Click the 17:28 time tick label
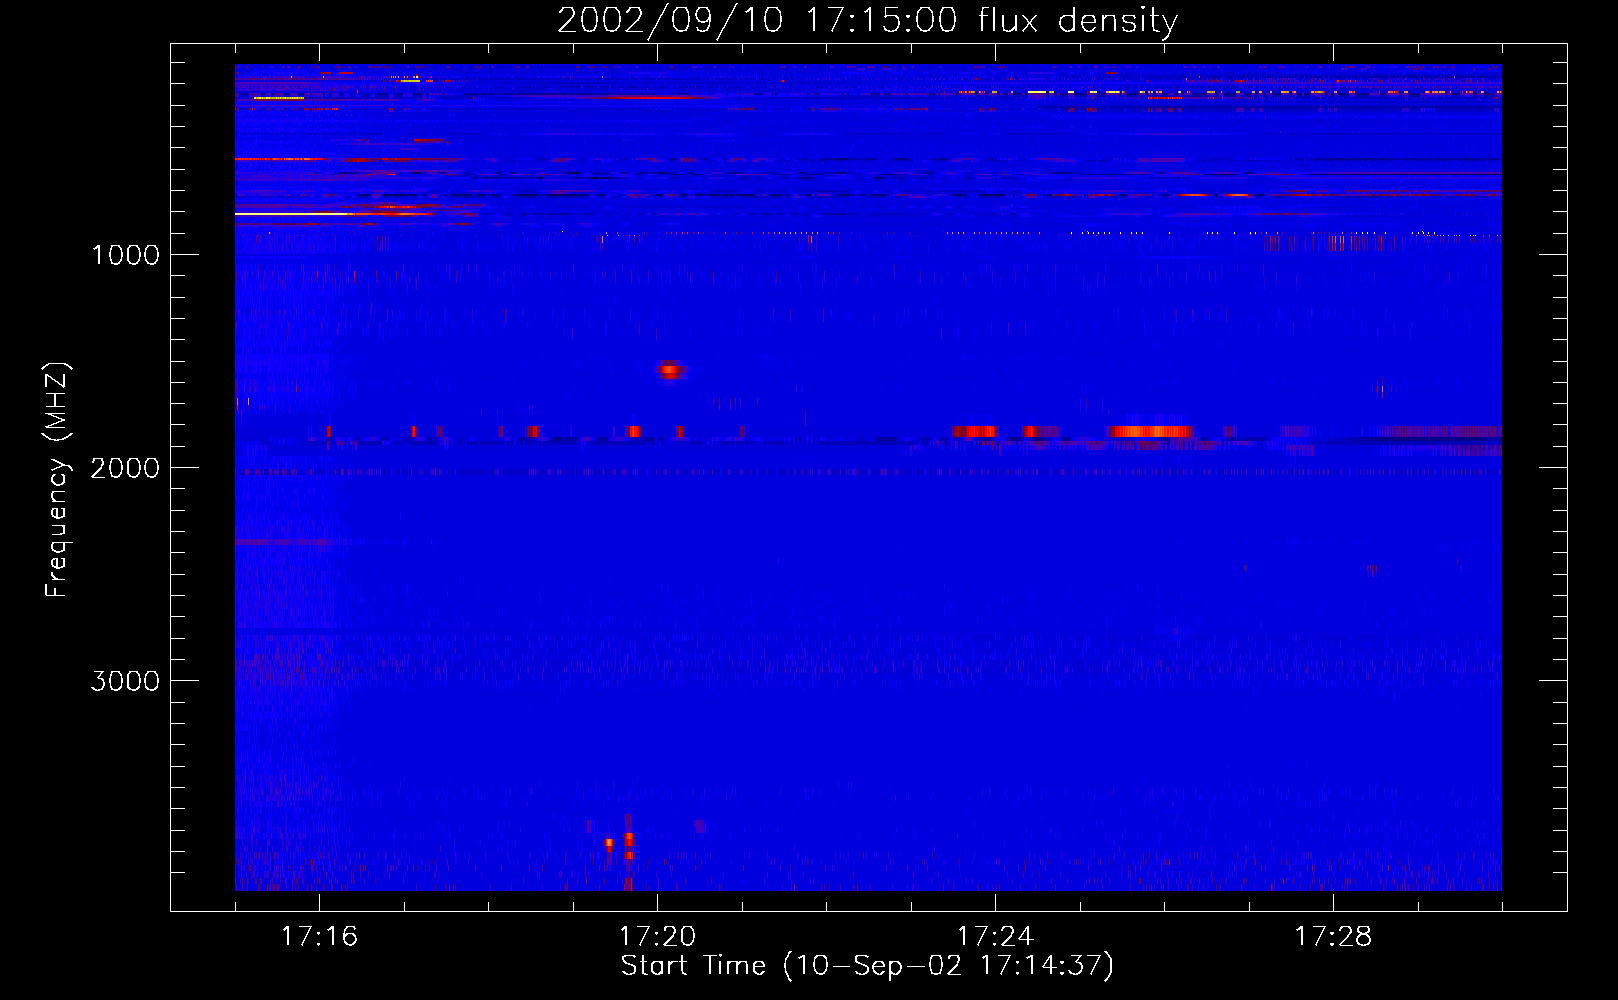This screenshot has width=1618, height=1000. [1333, 936]
